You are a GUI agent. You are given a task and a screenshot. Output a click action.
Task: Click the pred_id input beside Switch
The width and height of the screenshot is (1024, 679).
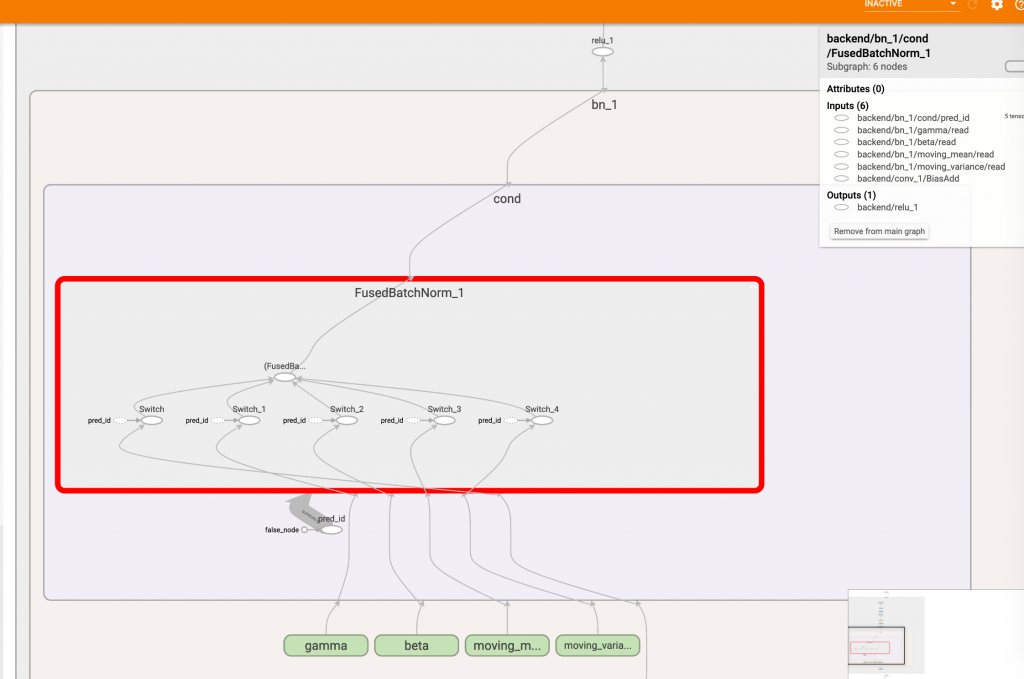[120, 420]
